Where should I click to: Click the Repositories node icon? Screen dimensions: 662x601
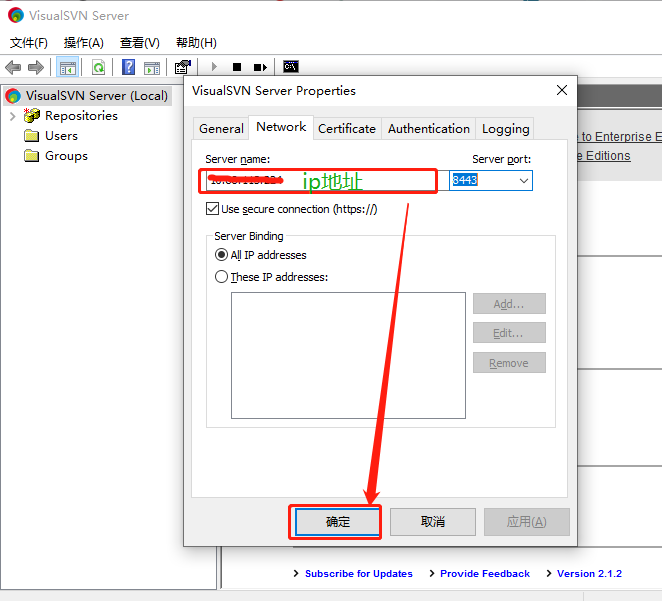[32, 115]
